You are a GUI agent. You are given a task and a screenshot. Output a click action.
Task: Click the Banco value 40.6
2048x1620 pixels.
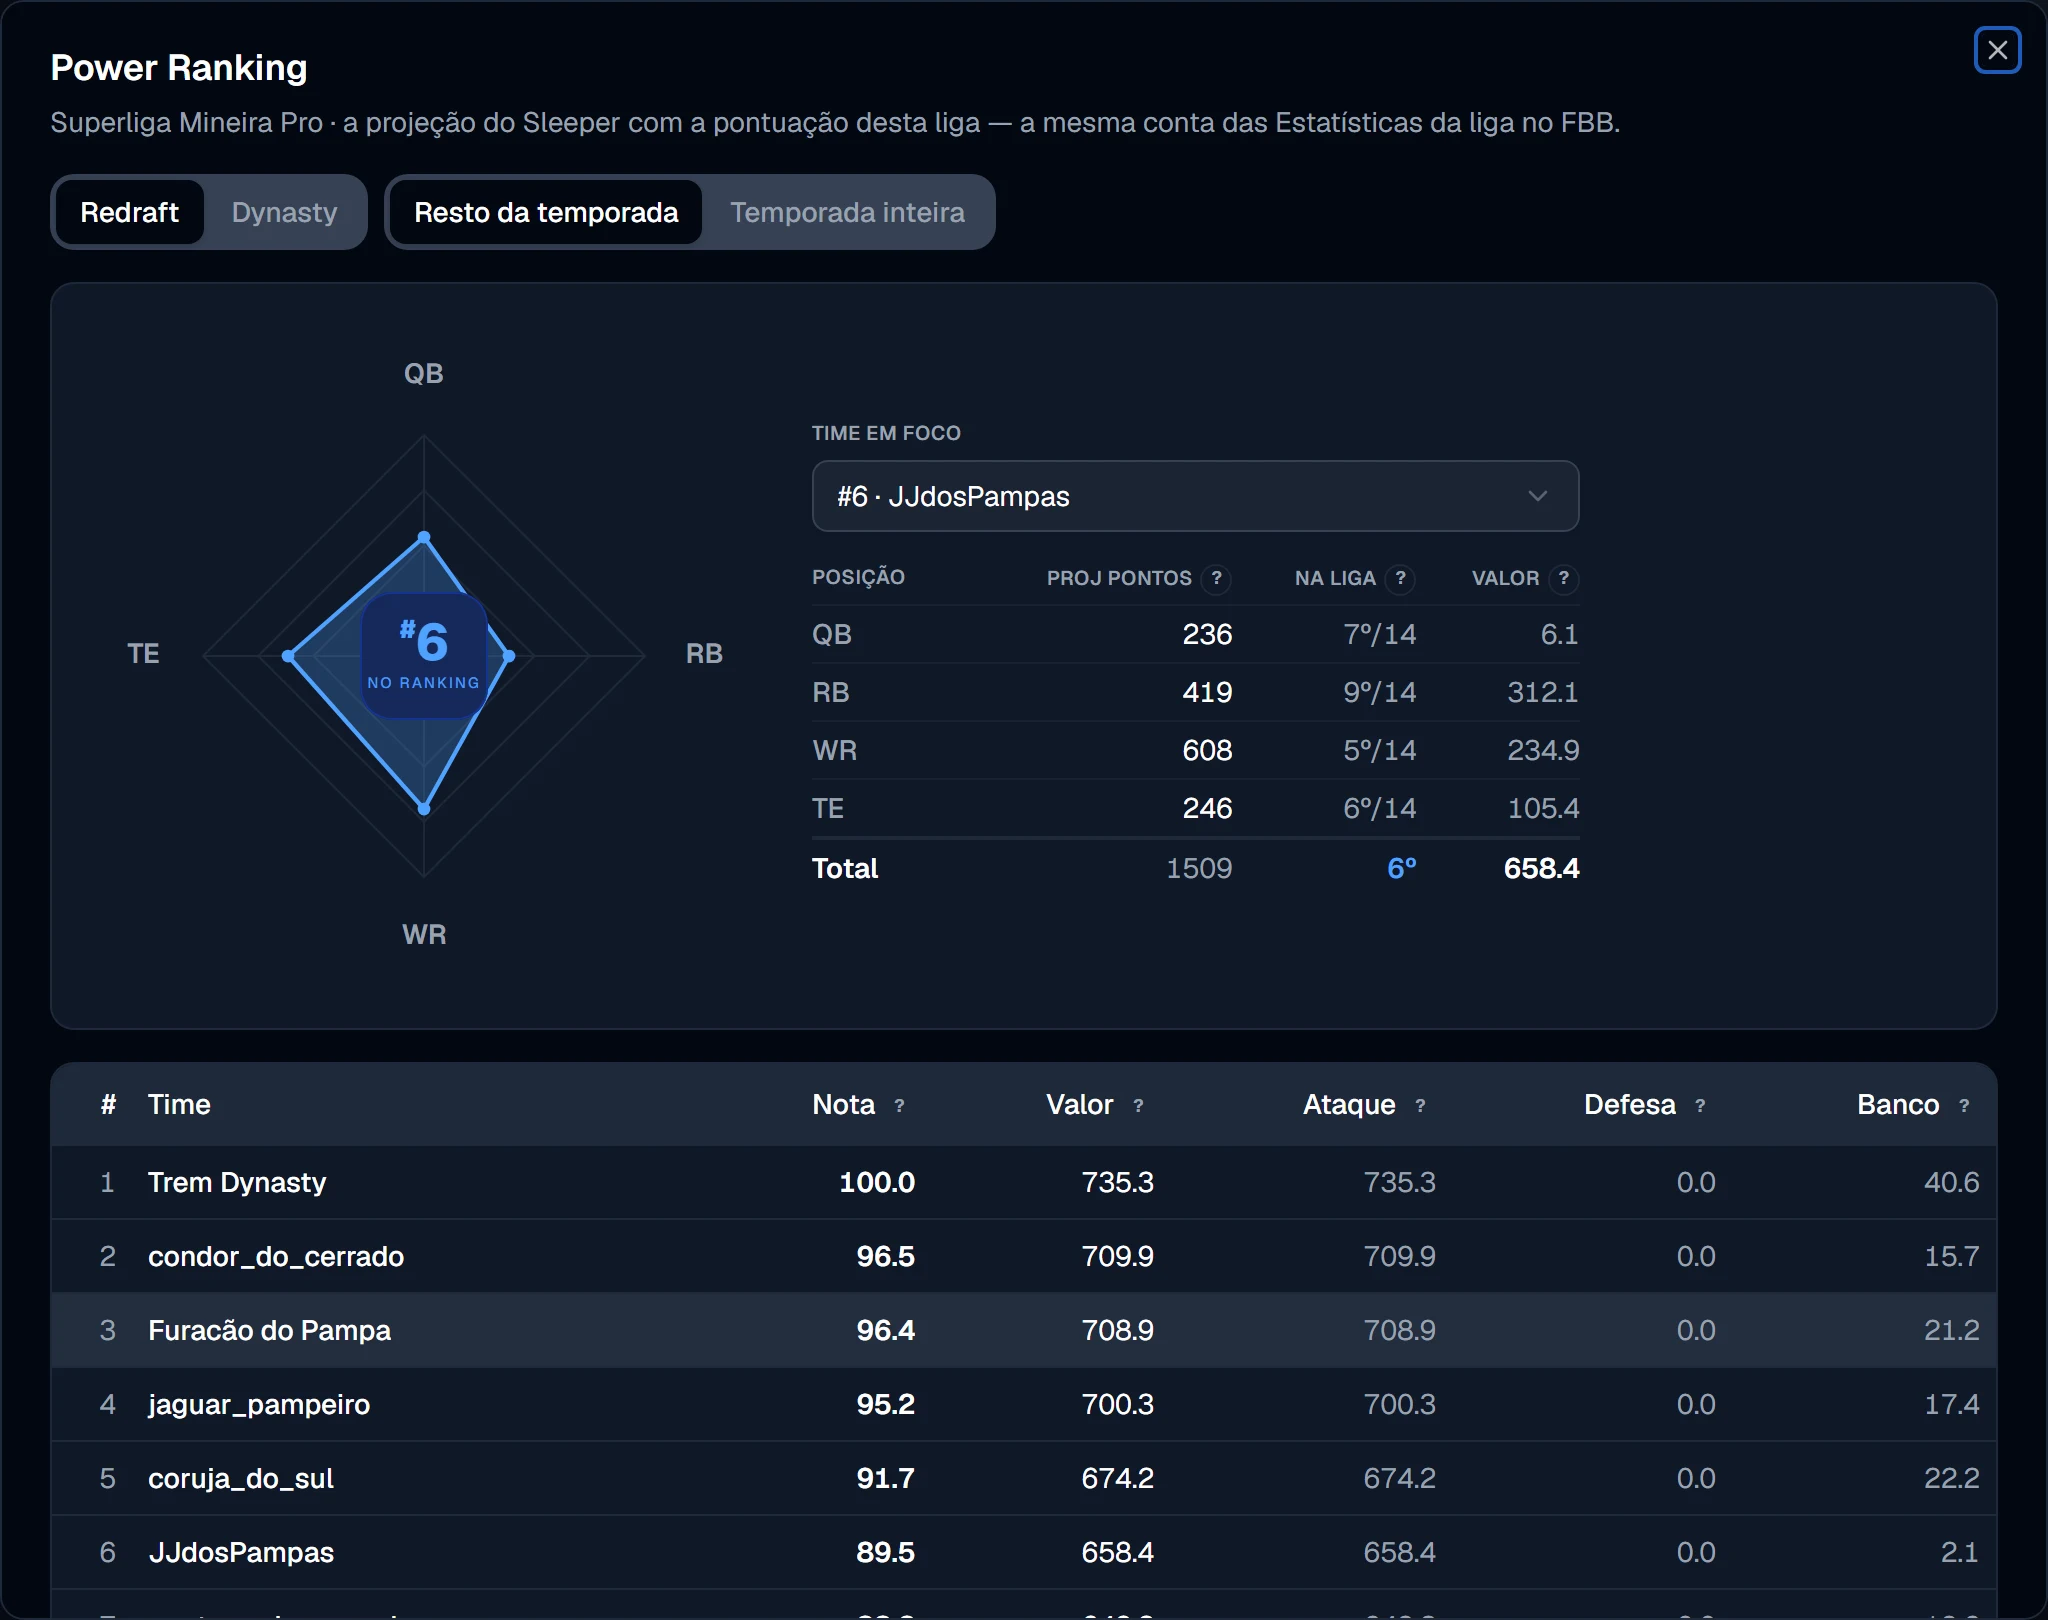coord(1951,1182)
